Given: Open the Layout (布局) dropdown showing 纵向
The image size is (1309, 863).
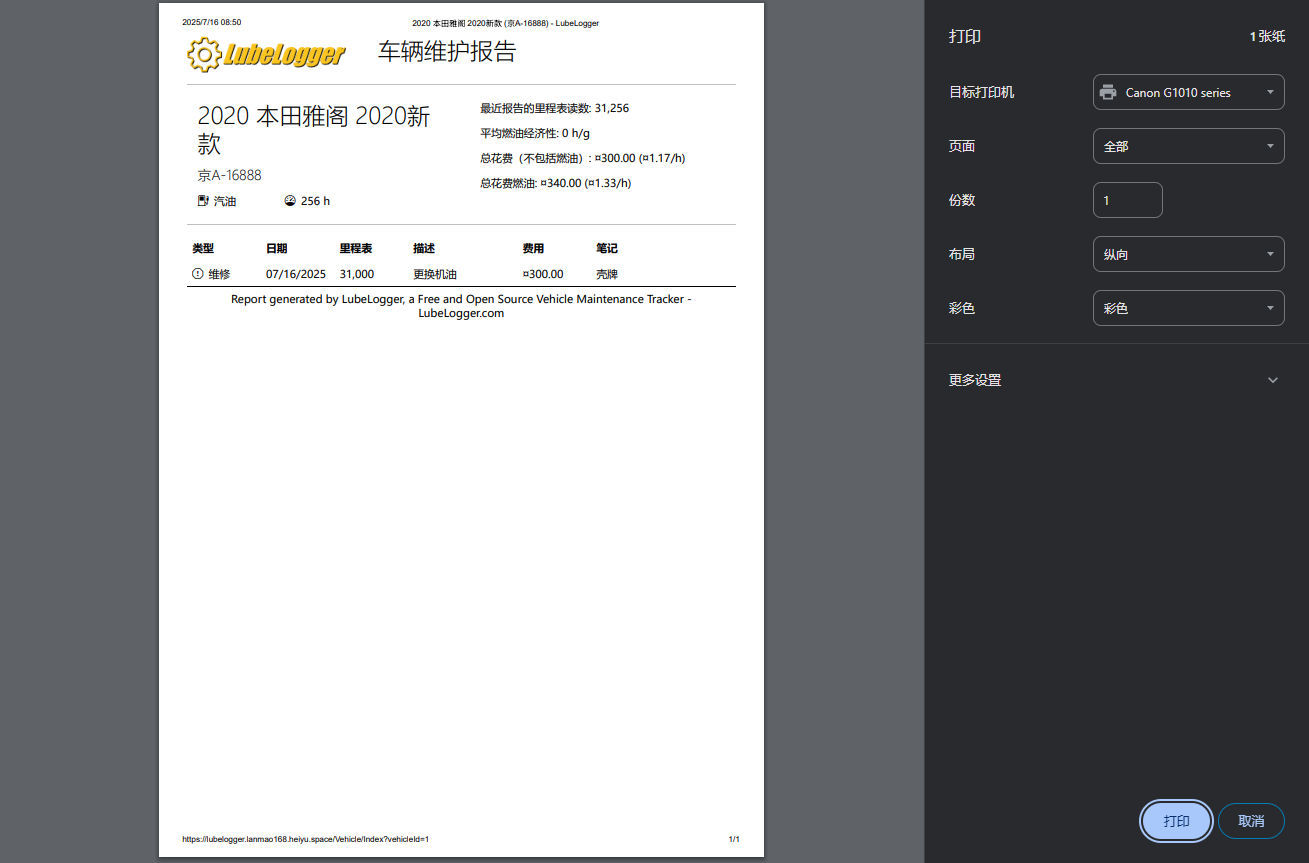Looking at the screenshot, I should [x=1189, y=254].
